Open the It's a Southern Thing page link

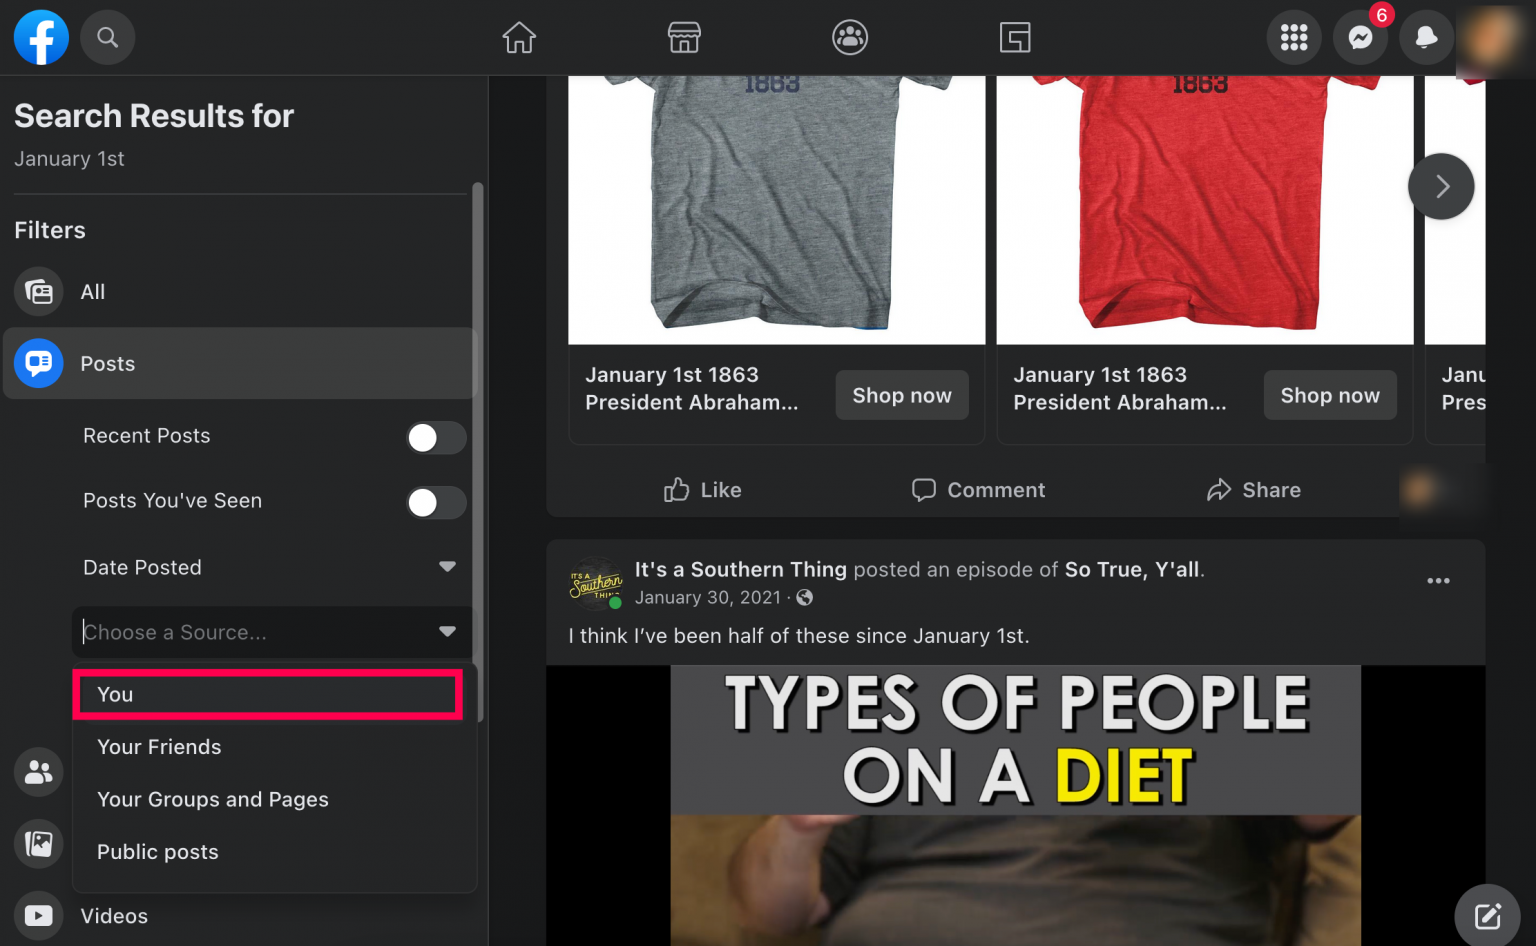click(x=740, y=569)
